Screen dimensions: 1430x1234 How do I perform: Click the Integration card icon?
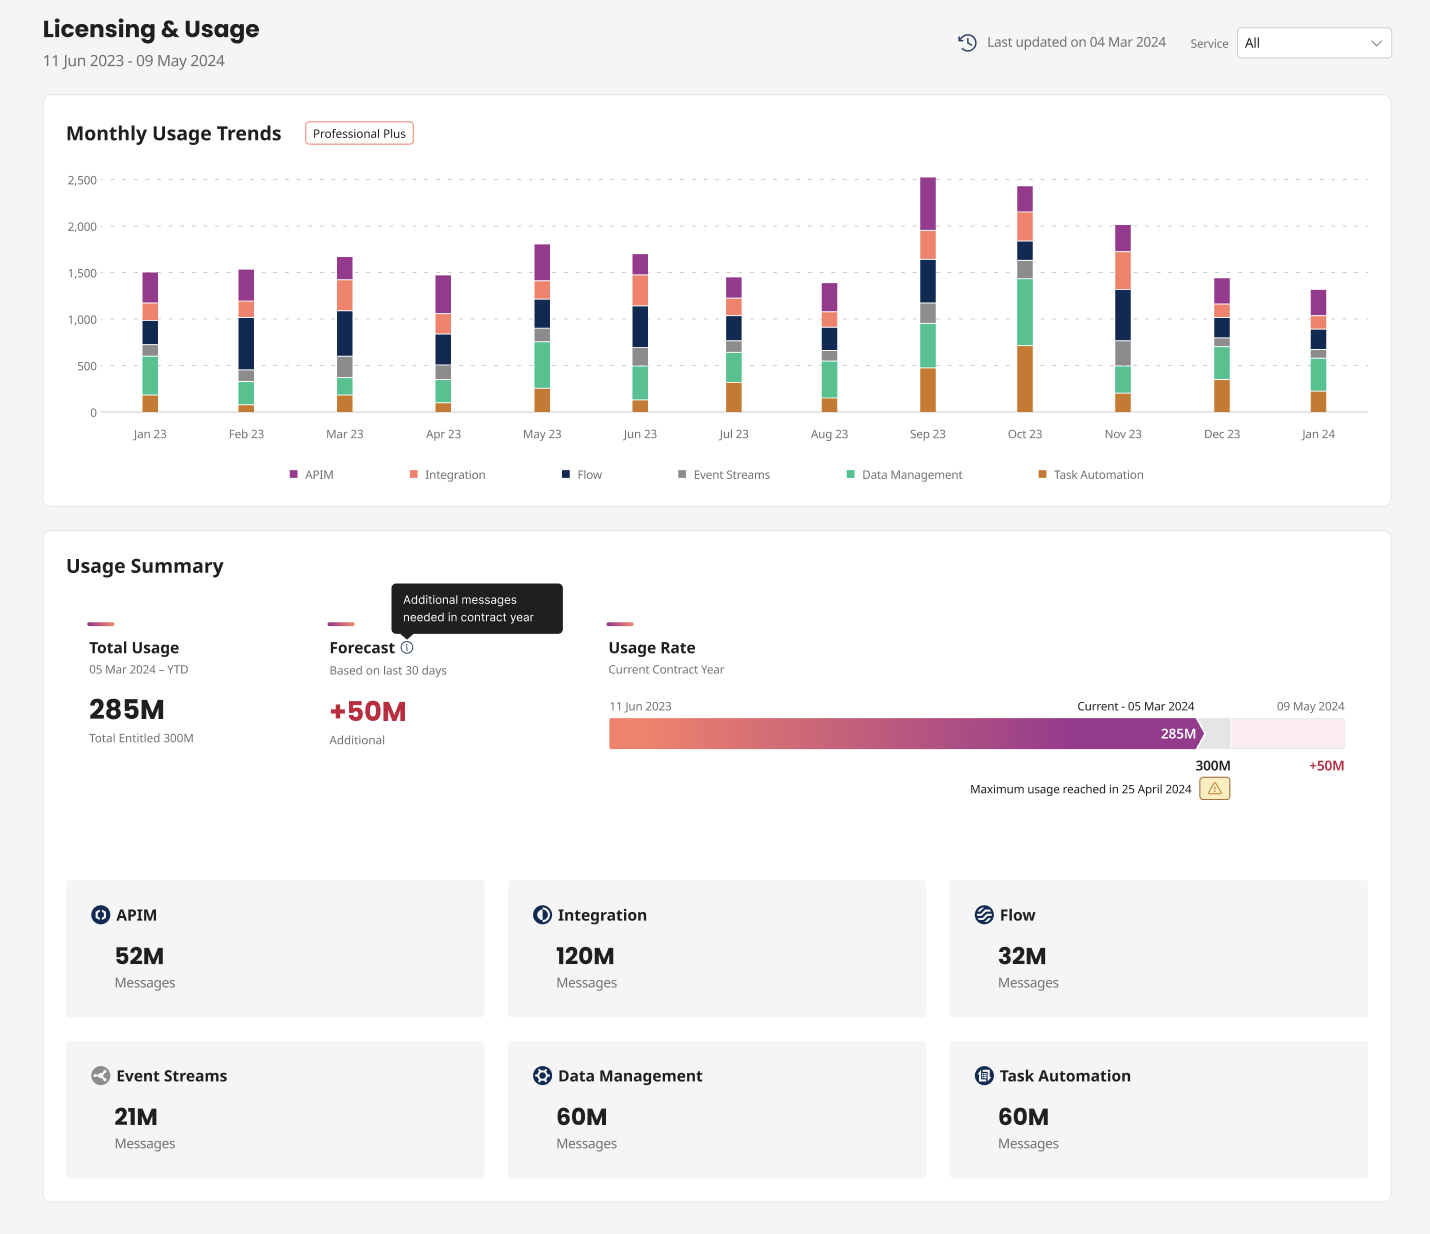542,915
